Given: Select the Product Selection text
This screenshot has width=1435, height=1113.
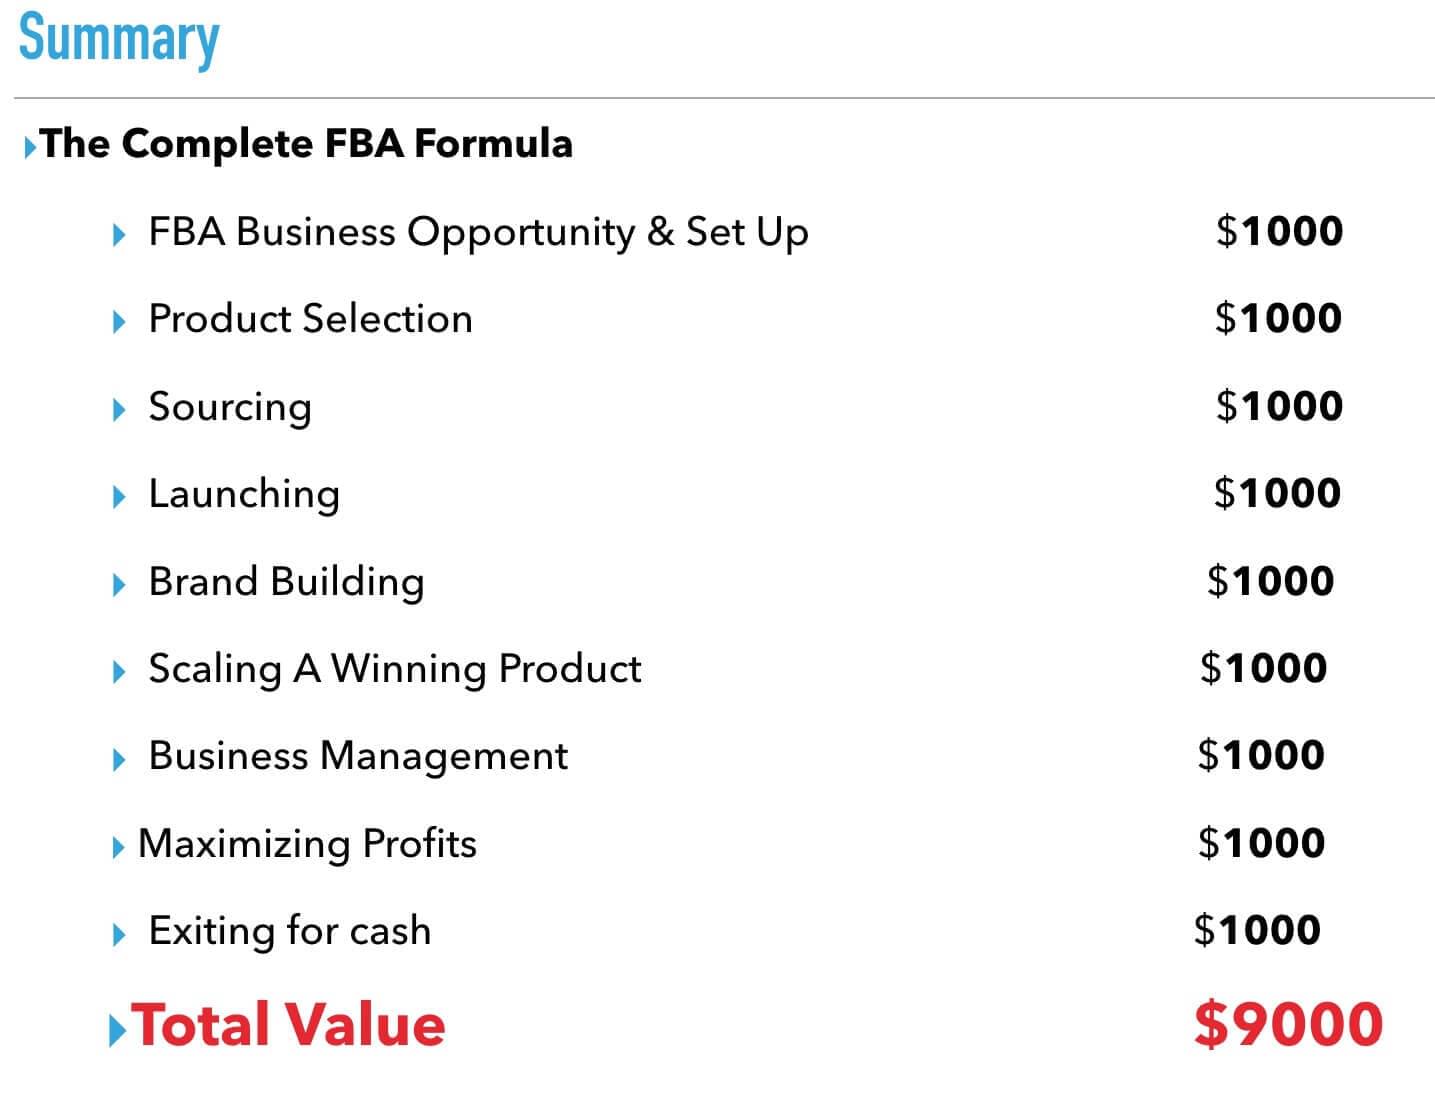Looking at the screenshot, I should [x=310, y=319].
